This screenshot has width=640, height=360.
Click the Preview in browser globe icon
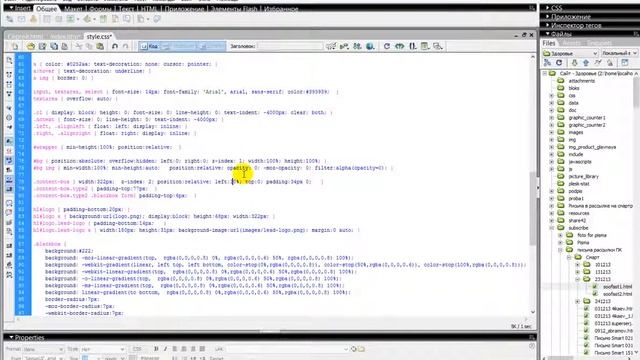point(370,47)
